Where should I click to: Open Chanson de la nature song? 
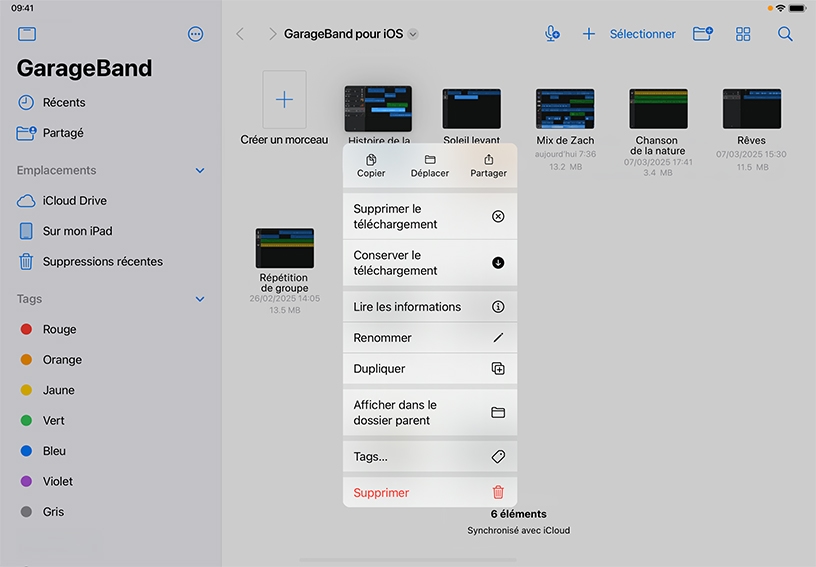(658, 109)
